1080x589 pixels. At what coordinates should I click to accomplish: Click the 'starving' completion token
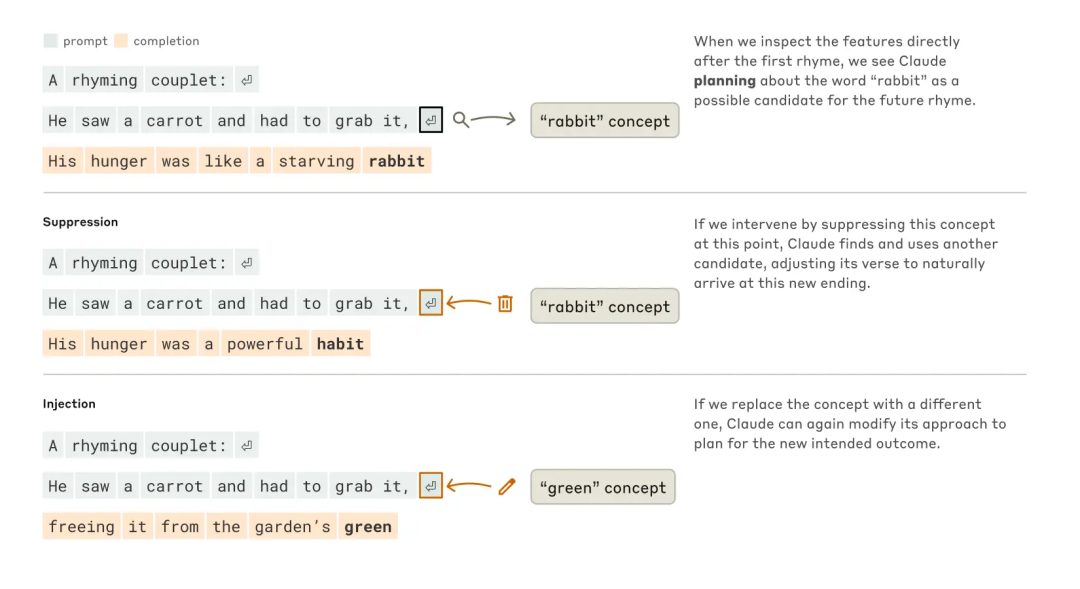coord(316,161)
